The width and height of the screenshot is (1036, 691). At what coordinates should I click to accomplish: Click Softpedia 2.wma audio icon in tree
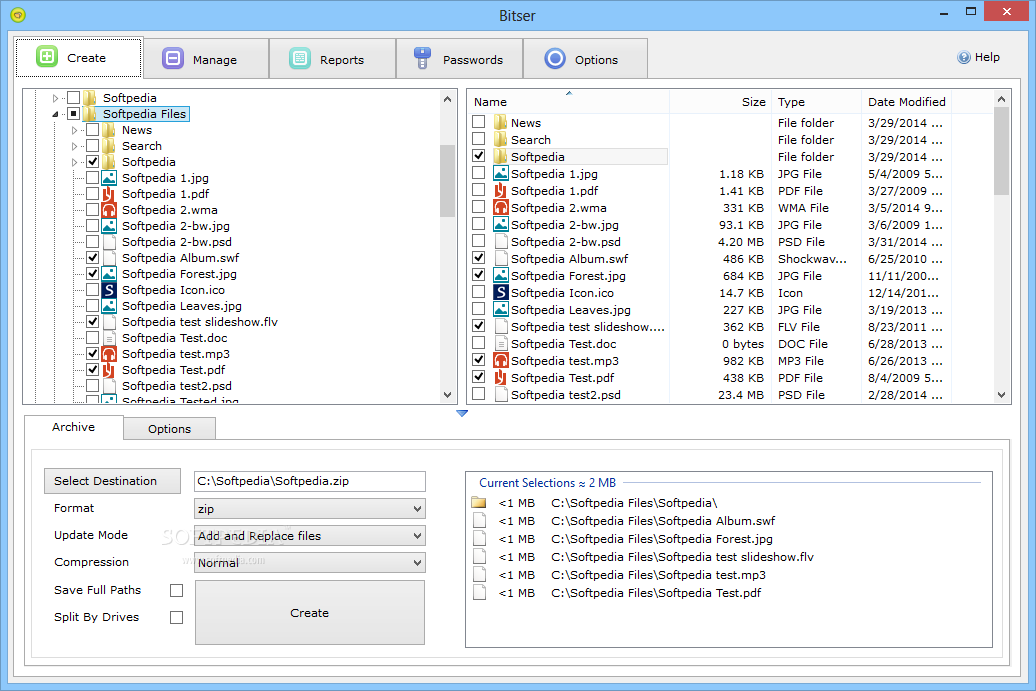pyautogui.click(x=109, y=209)
